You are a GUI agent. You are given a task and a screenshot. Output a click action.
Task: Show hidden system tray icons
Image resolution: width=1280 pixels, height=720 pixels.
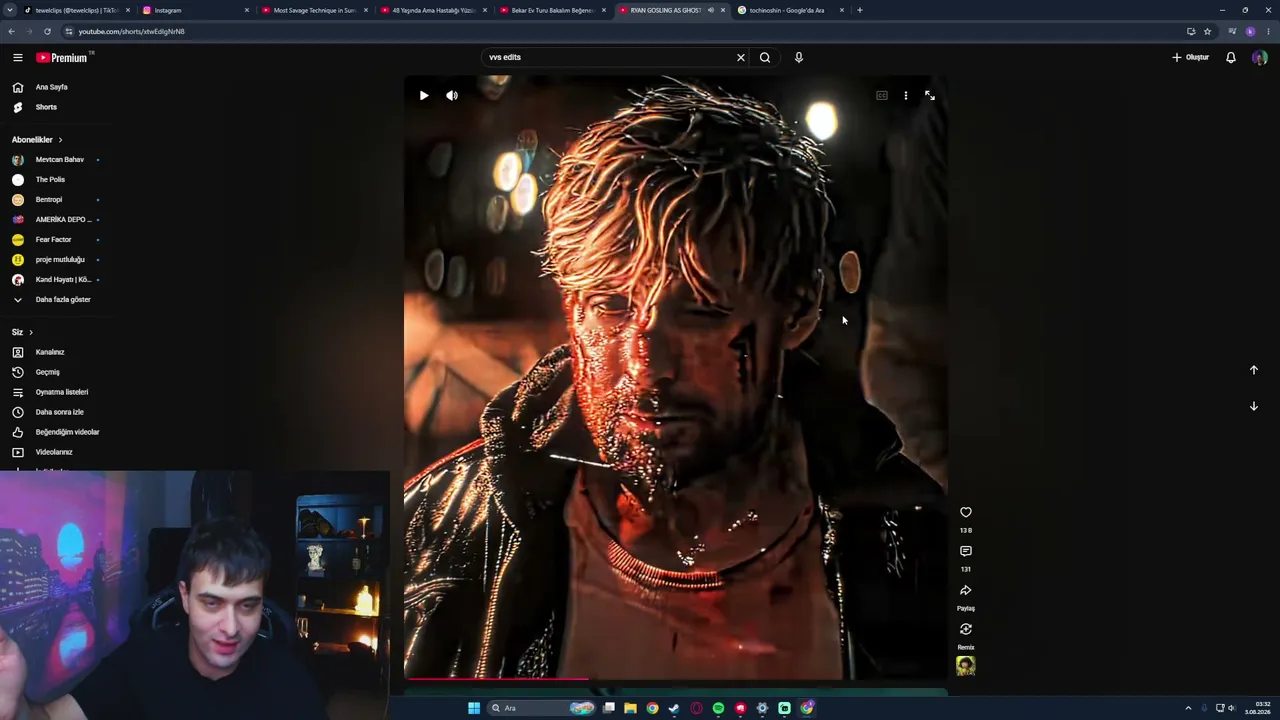1188,708
